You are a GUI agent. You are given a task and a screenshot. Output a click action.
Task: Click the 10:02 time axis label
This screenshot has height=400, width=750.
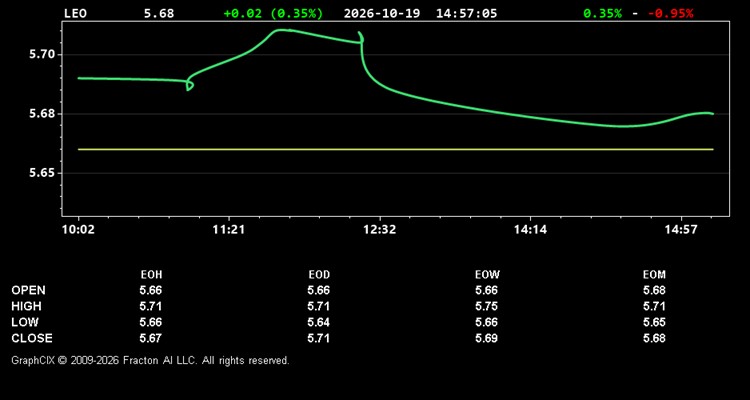(x=78, y=230)
